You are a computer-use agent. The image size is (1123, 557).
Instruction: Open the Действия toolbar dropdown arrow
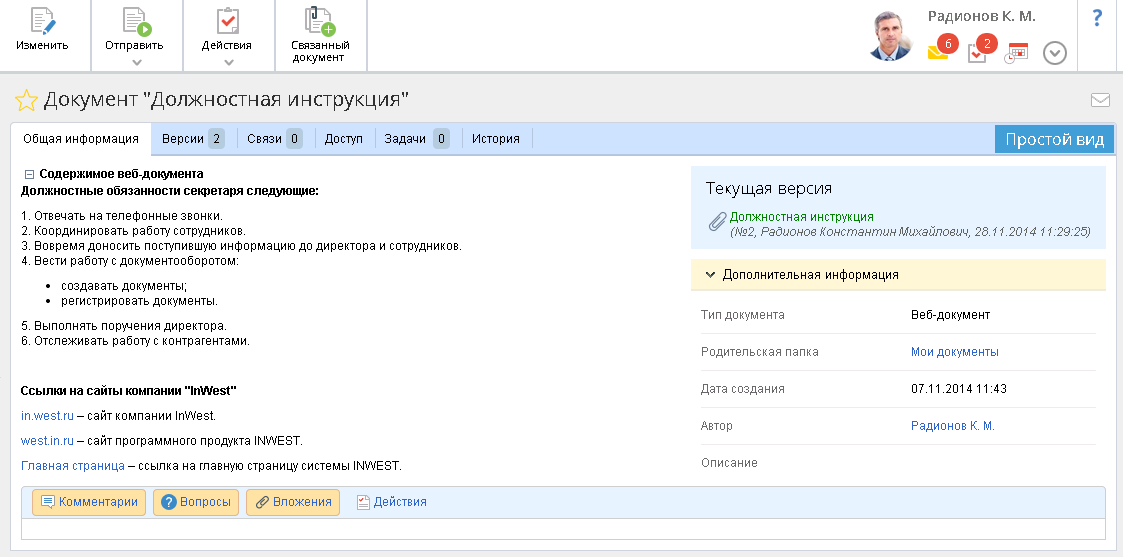pyautogui.click(x=228, y=63)
